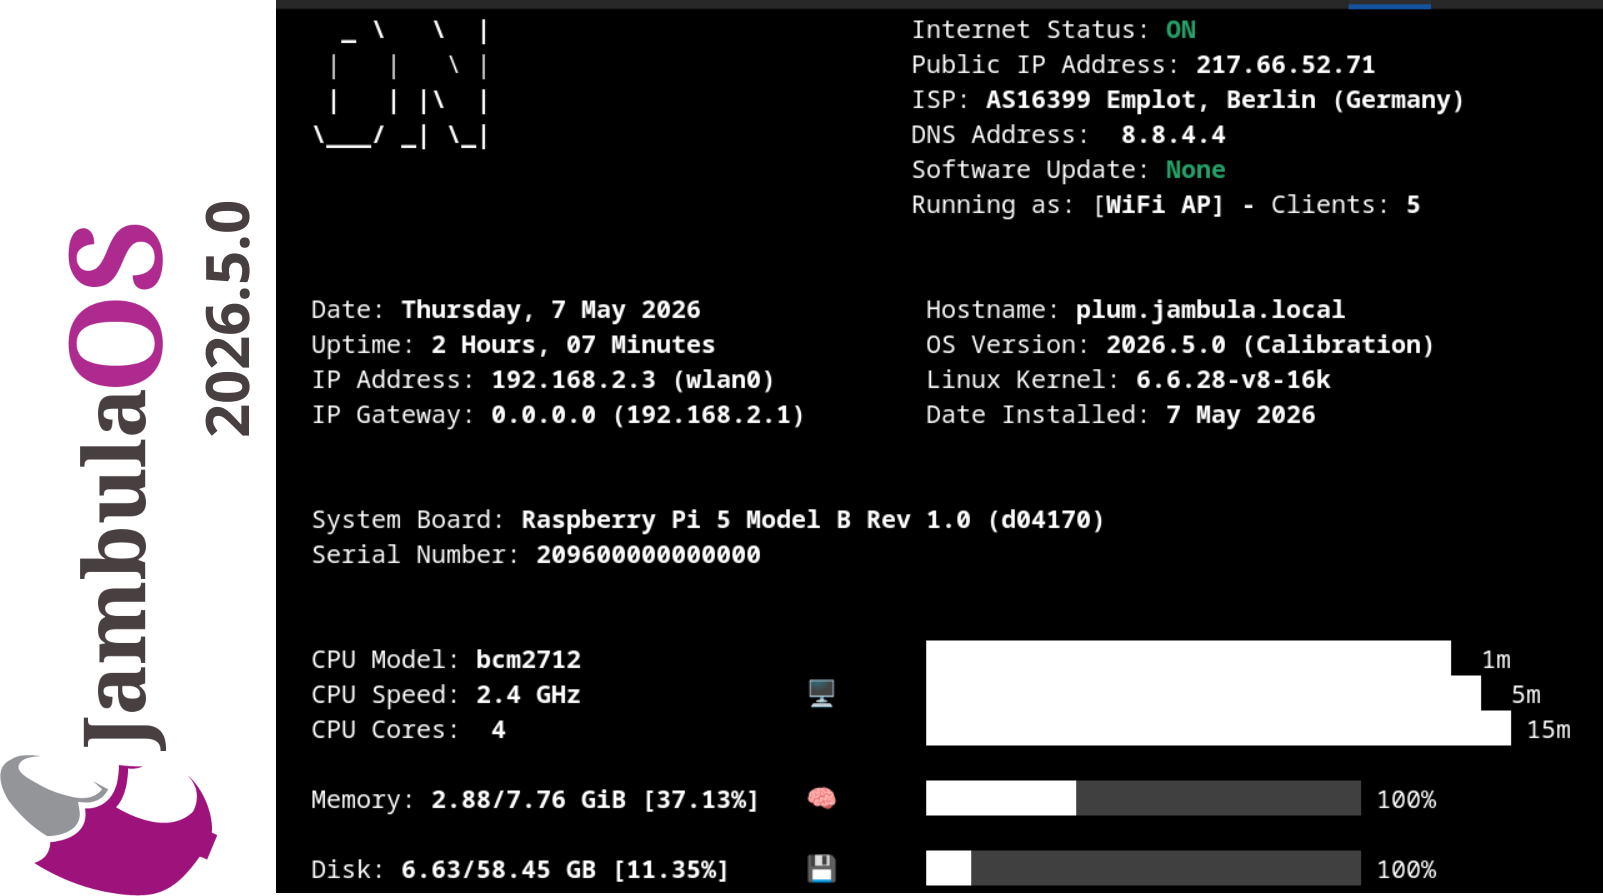1603x896 pixels.
Task: Click the computer monitor icon beside CPU Speed
Action: click(x=821, y=693)
